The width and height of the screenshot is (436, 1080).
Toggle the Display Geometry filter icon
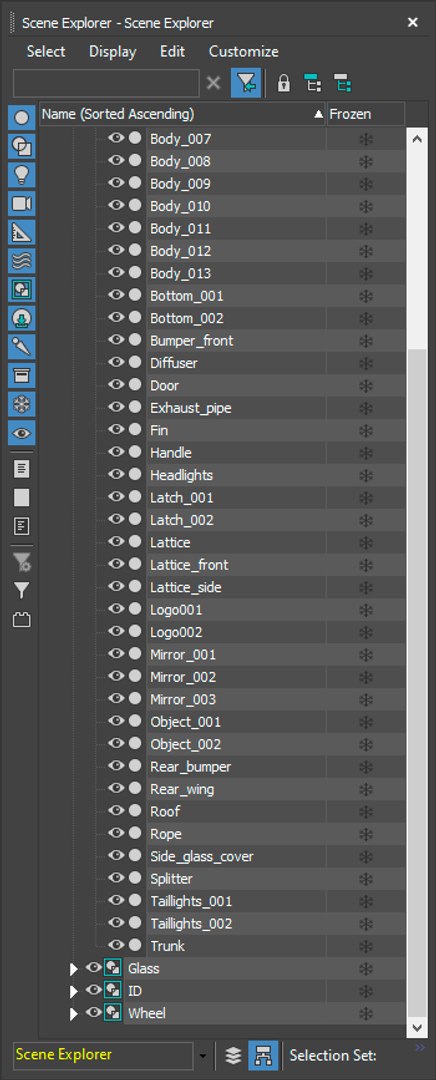22,118
